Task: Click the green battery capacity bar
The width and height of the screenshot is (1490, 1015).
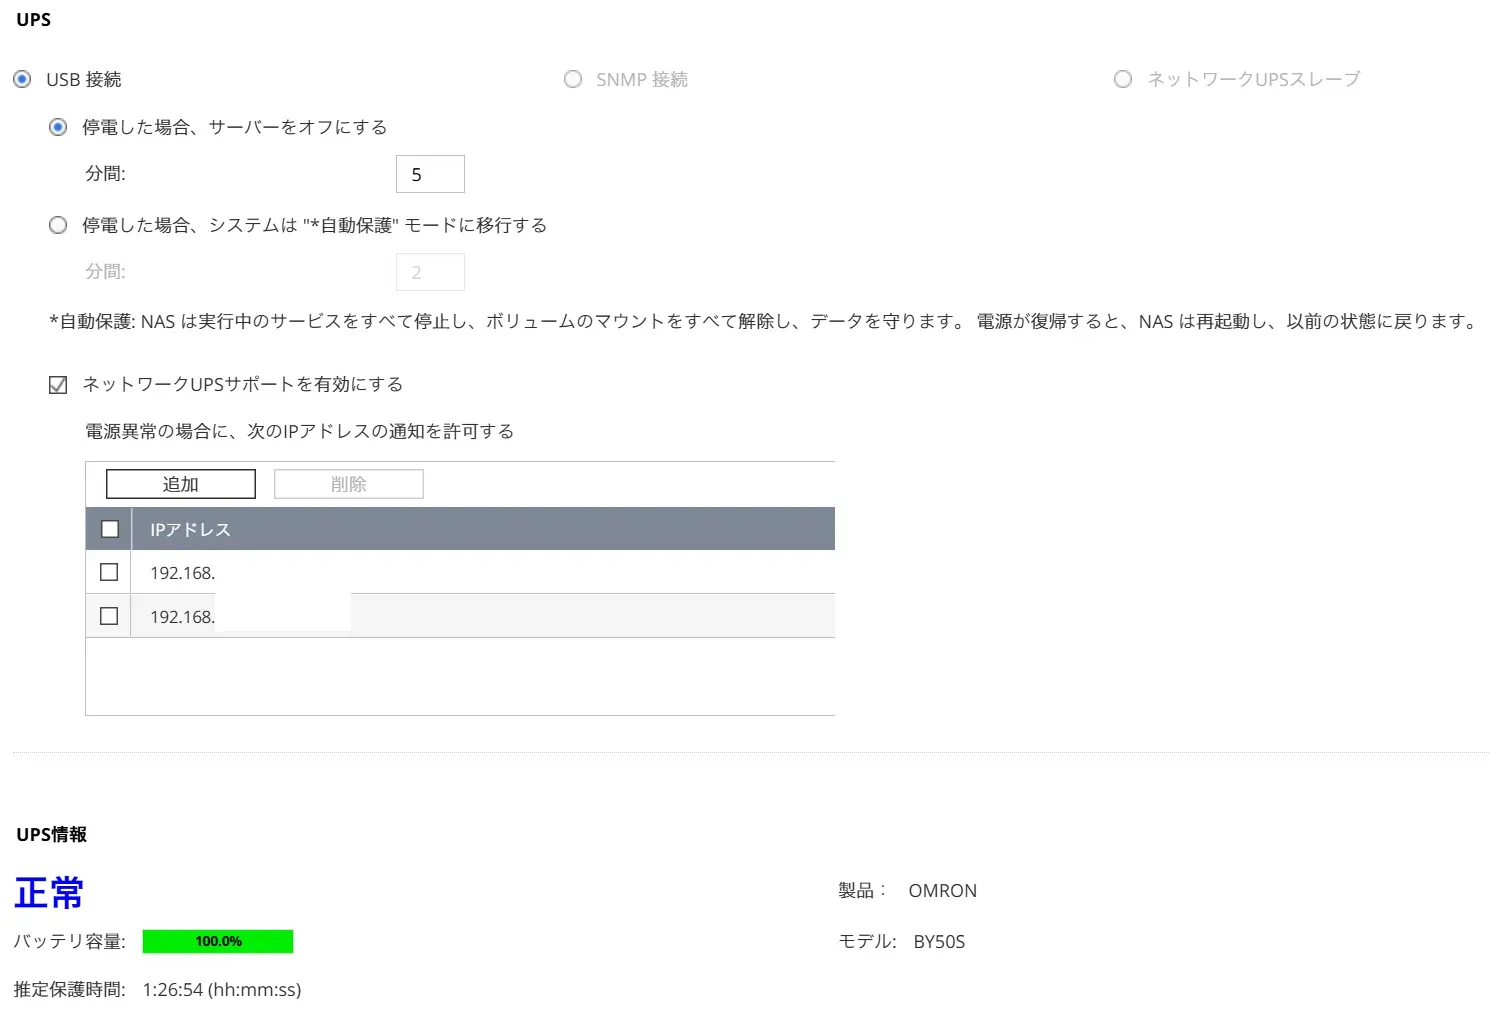Action: (x=218, y=941)
